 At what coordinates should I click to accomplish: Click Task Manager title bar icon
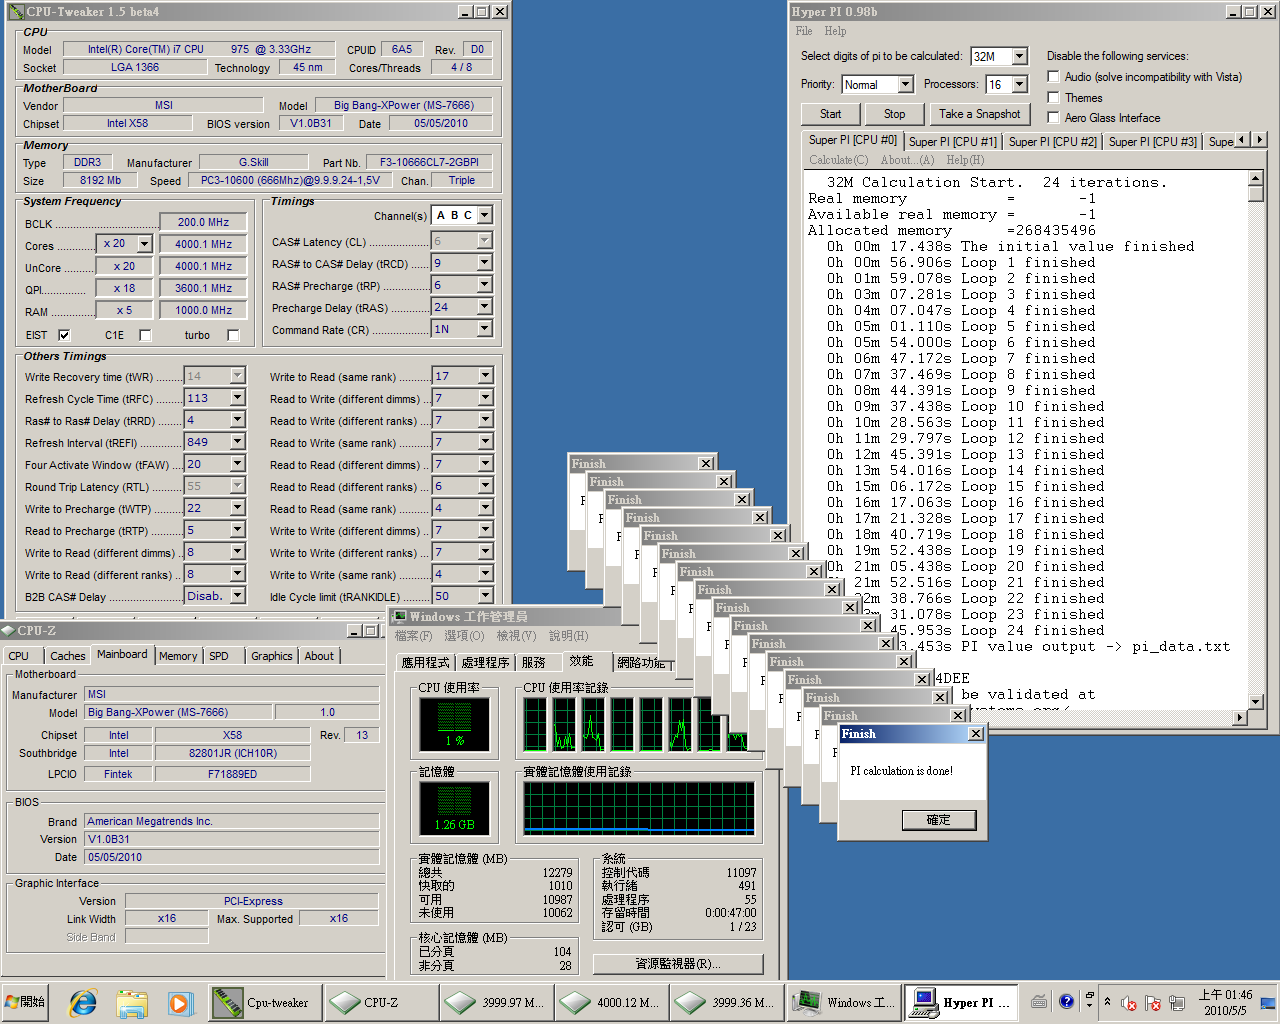400,617
